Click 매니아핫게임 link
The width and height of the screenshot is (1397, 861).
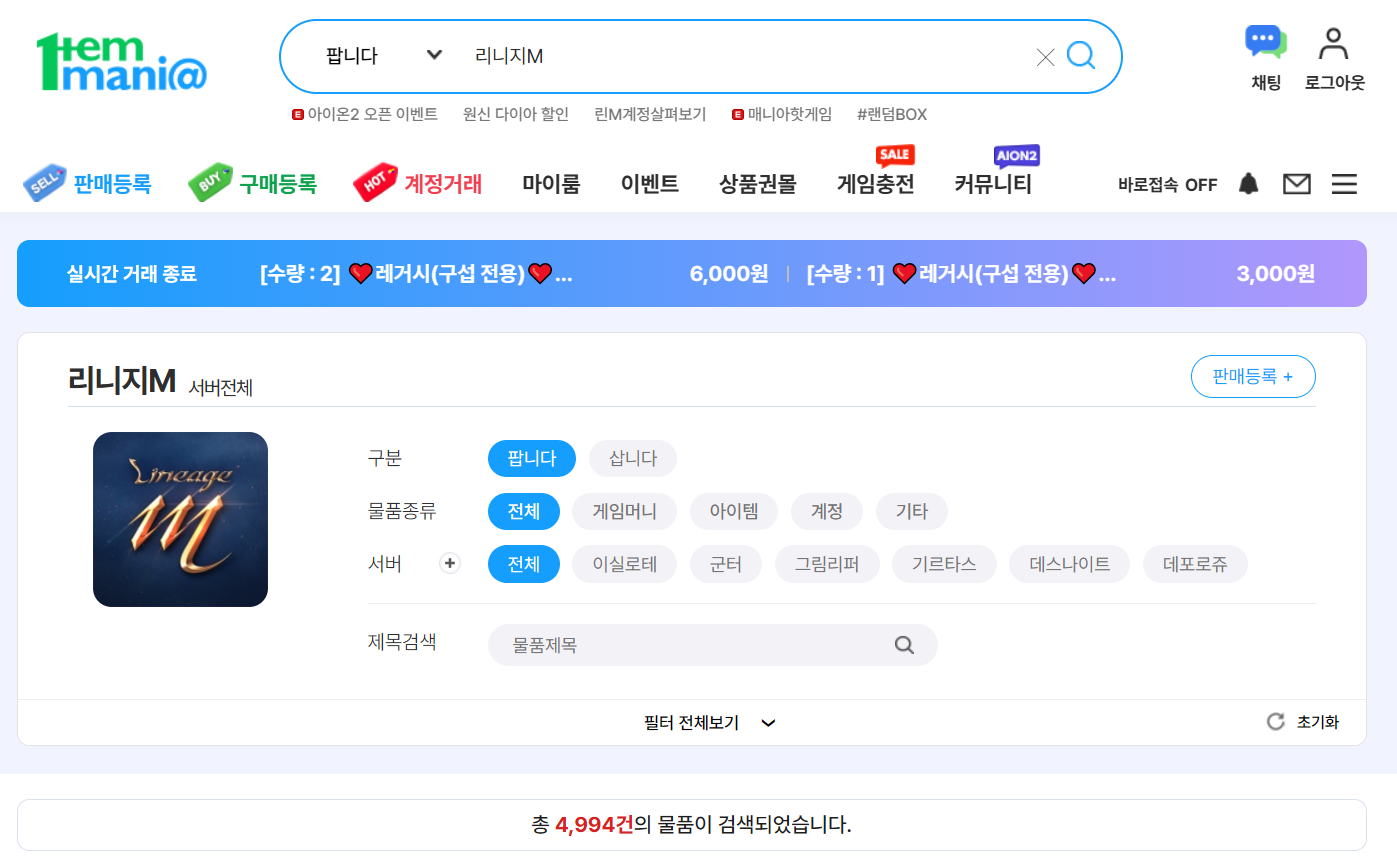tap(782, 114)
